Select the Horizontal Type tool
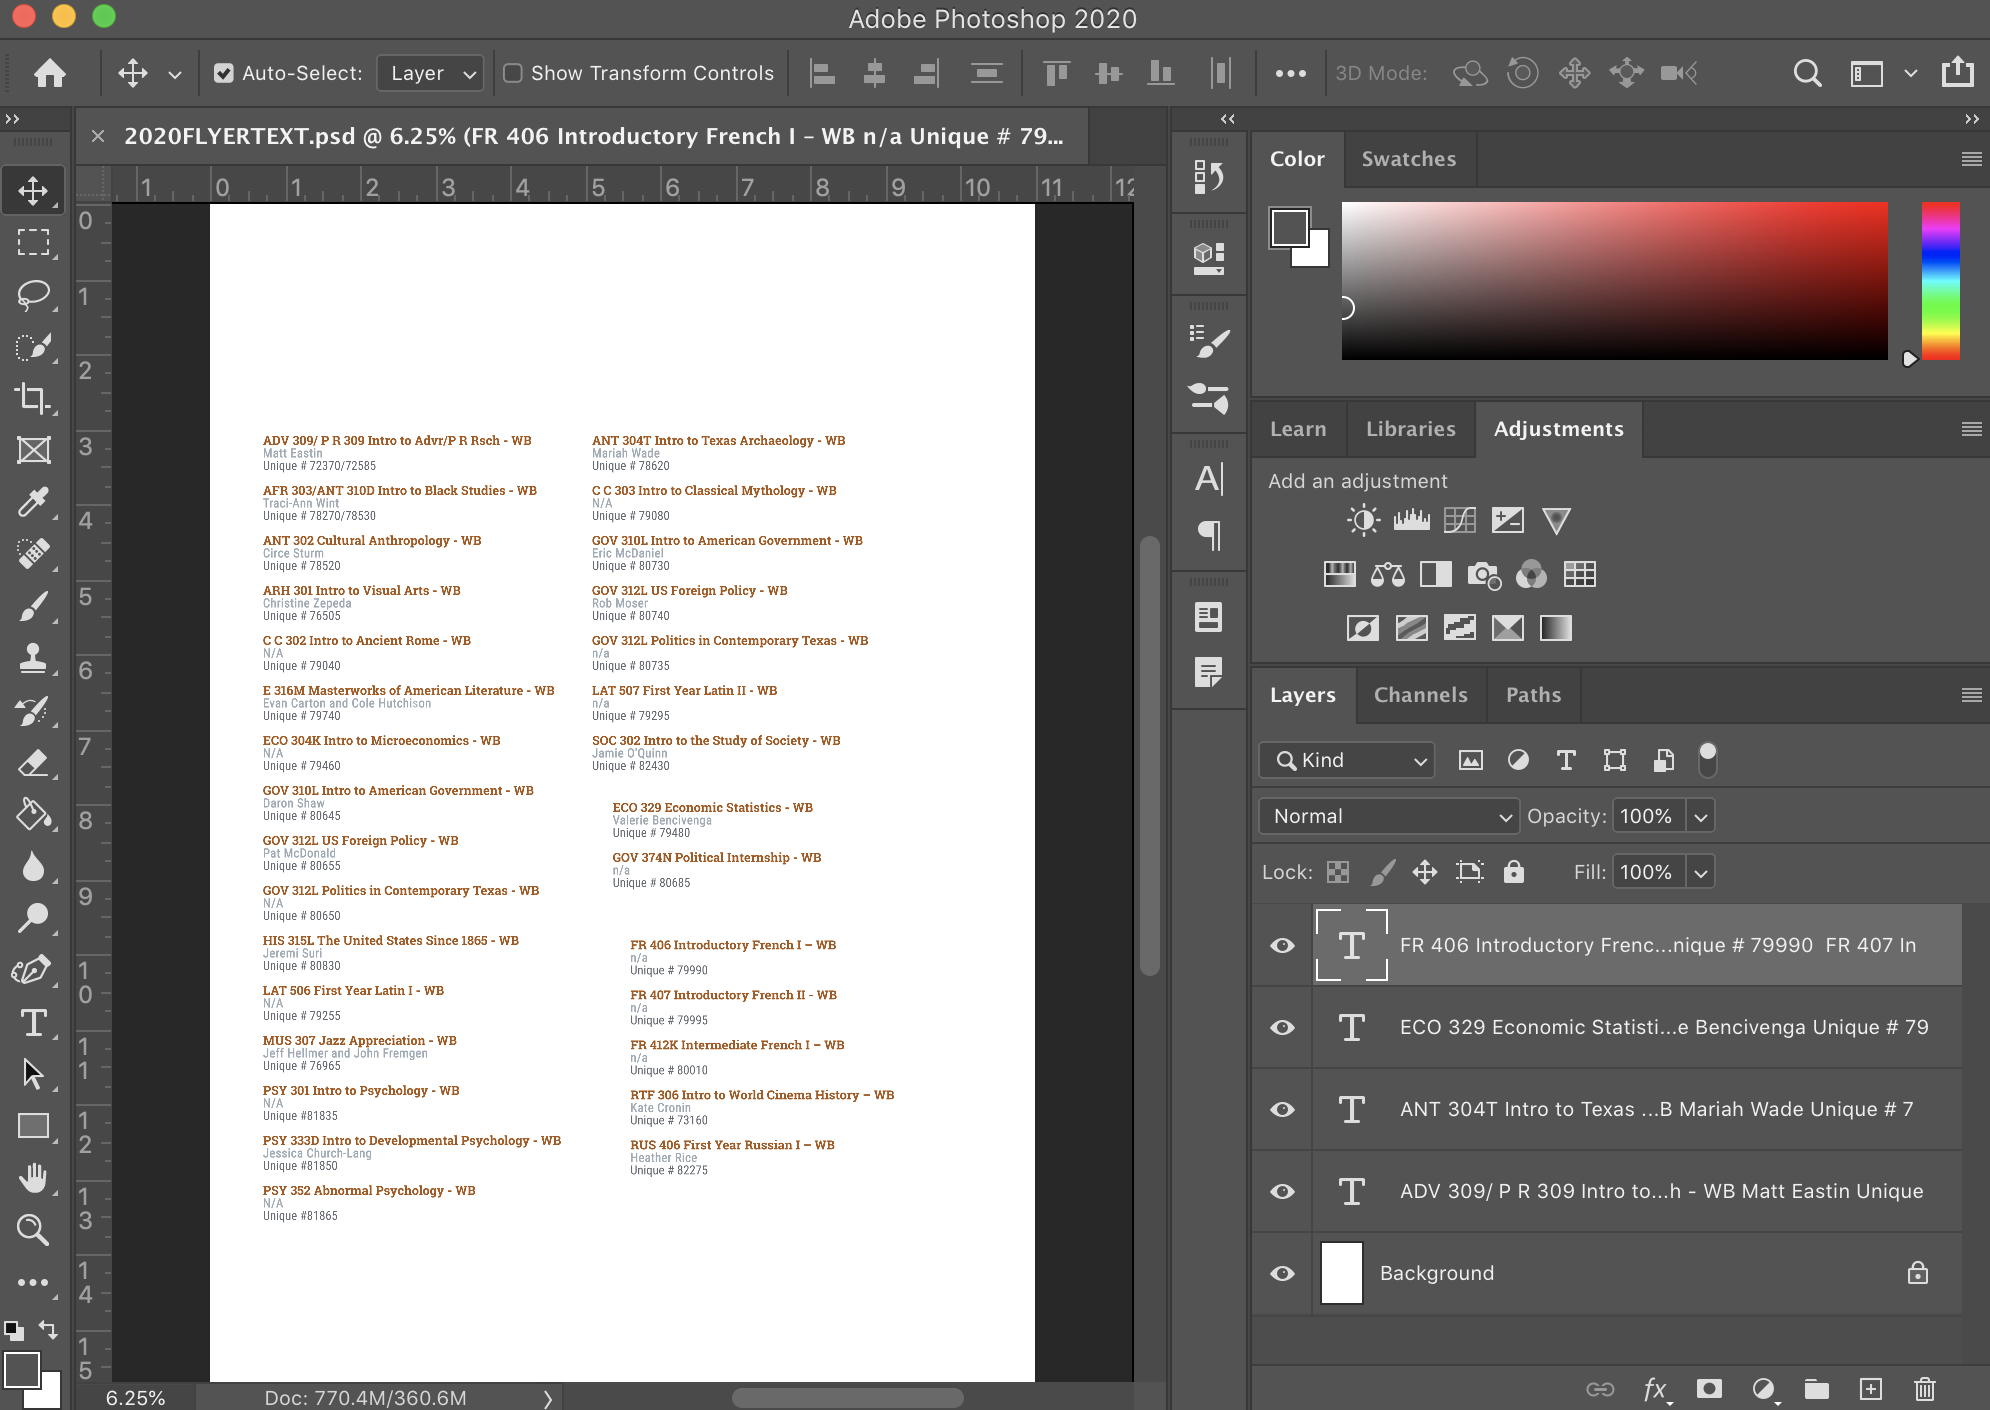Image resolution: width=1990 pixels, height=1410 pixels. (x=33, y=1023)
